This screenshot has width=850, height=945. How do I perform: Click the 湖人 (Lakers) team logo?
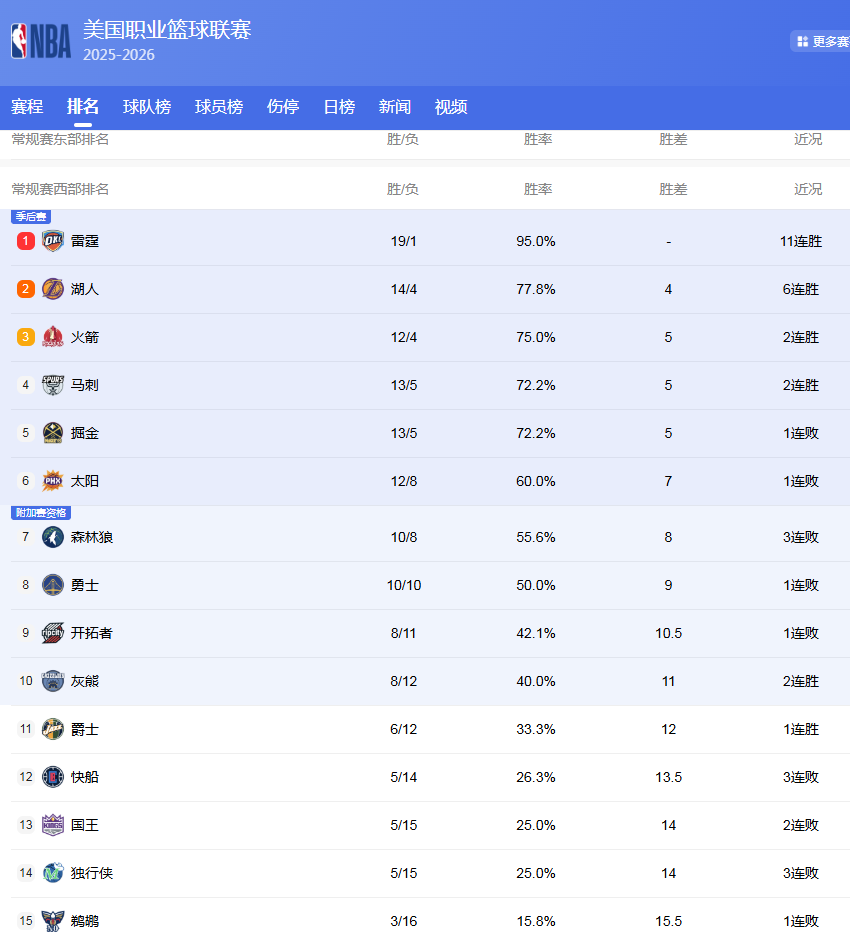click(x=51, y=289)
